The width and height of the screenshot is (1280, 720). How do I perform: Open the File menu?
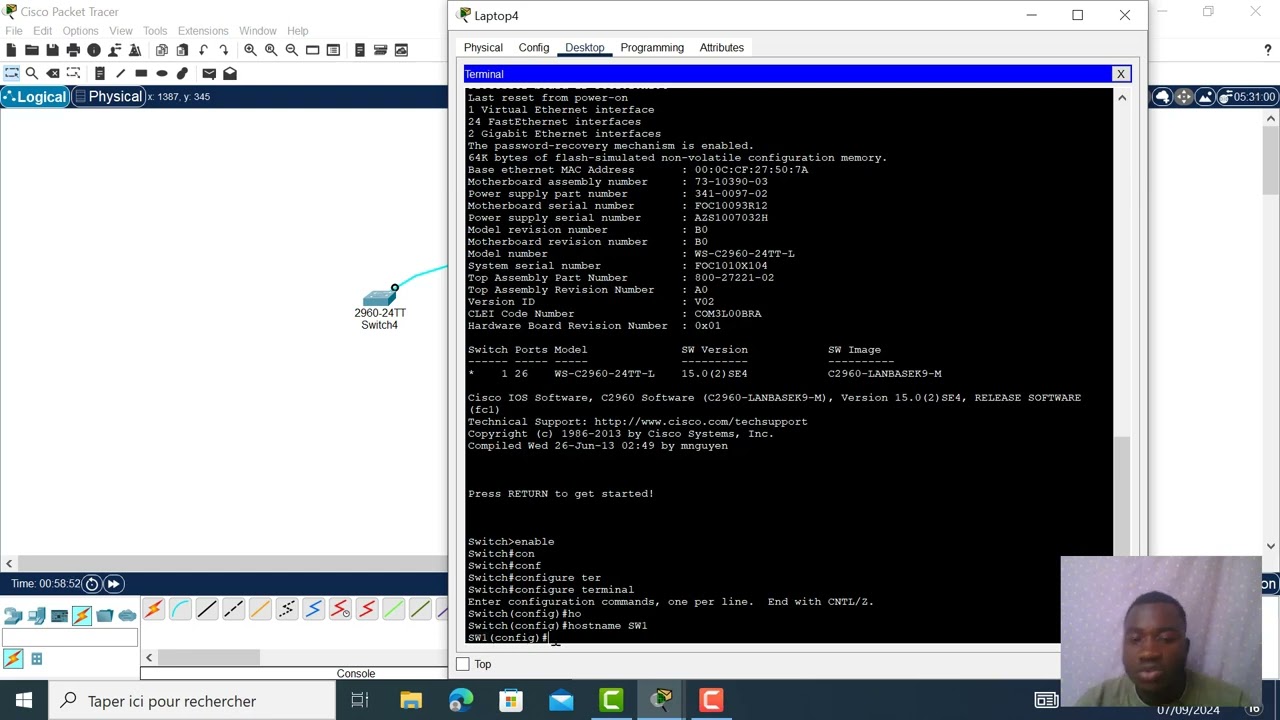(x=14, y=31)
